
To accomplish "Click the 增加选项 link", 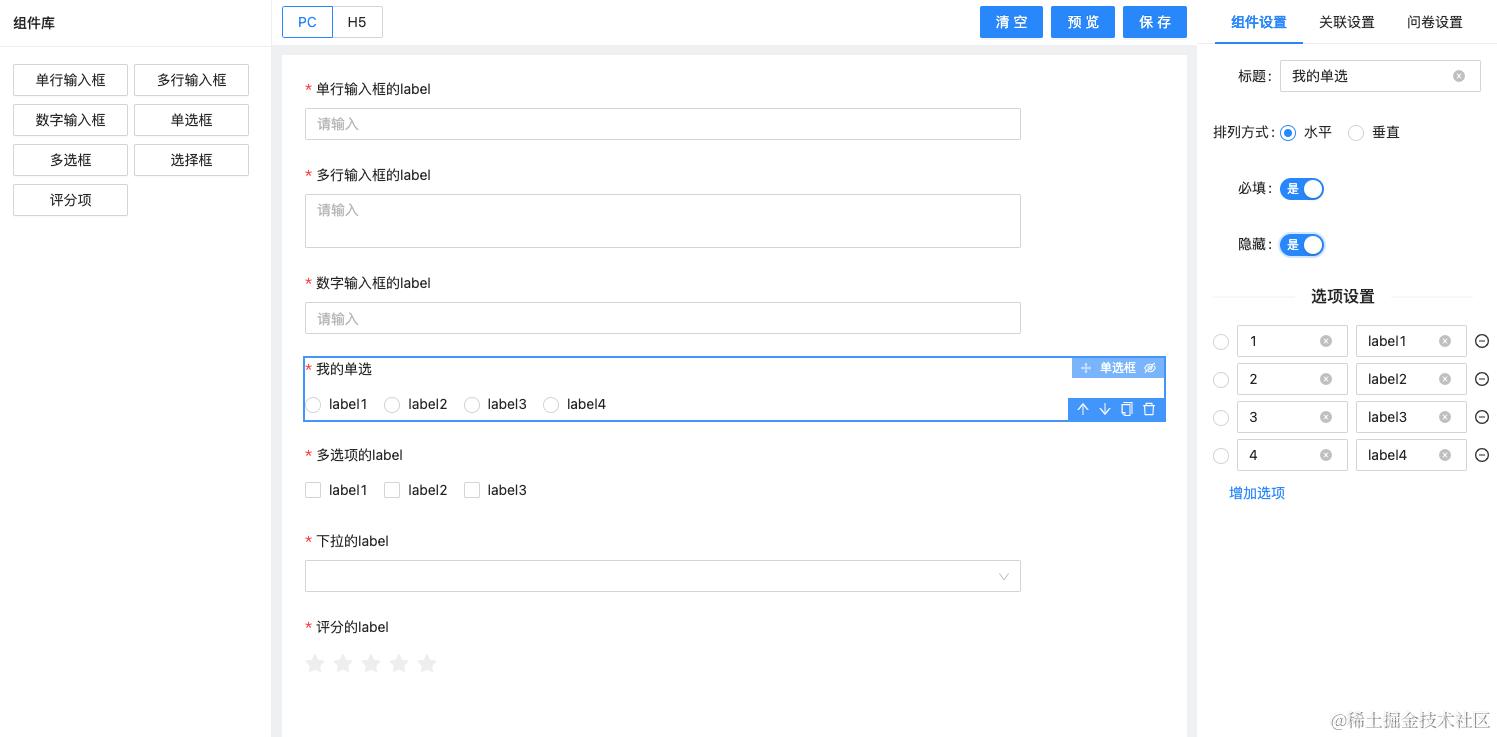I will pyautogui.click(x=1257, y=493).
